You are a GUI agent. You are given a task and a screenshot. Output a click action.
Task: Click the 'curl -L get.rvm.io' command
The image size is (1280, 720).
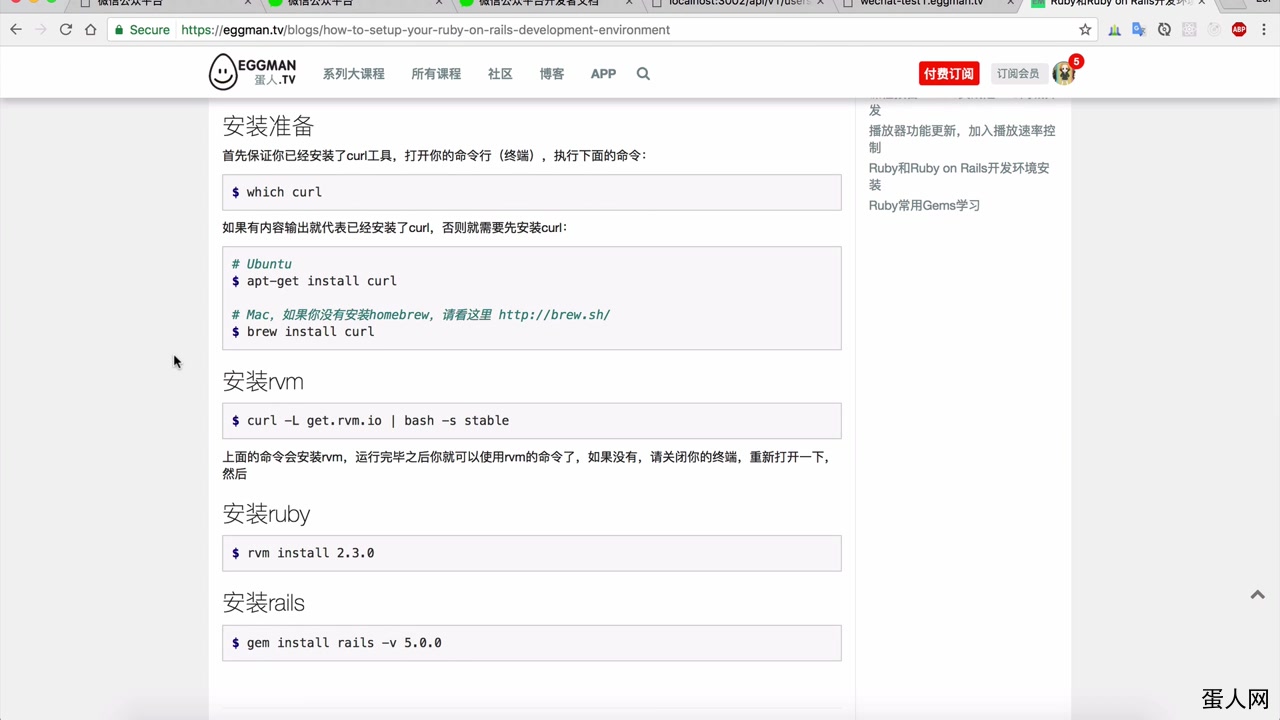coord(378,421)
